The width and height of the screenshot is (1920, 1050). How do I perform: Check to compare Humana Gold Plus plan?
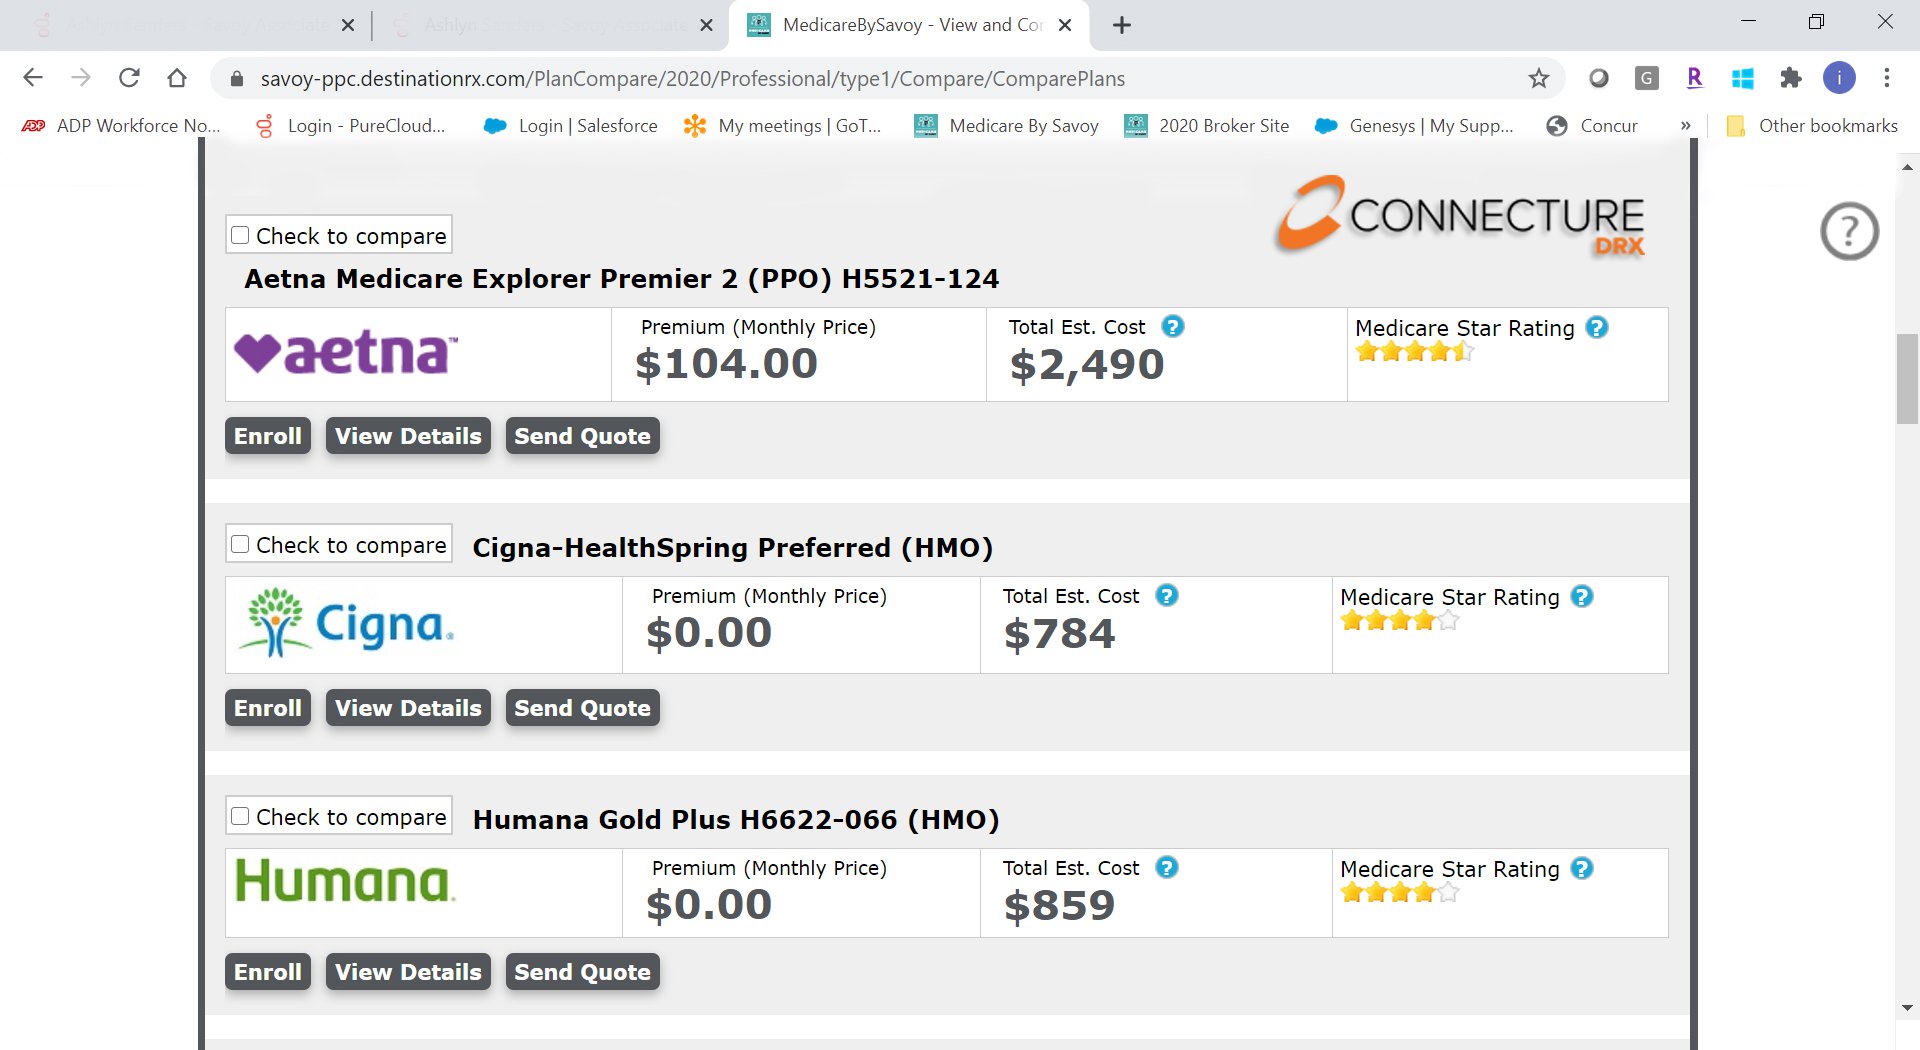click(240, 816)
